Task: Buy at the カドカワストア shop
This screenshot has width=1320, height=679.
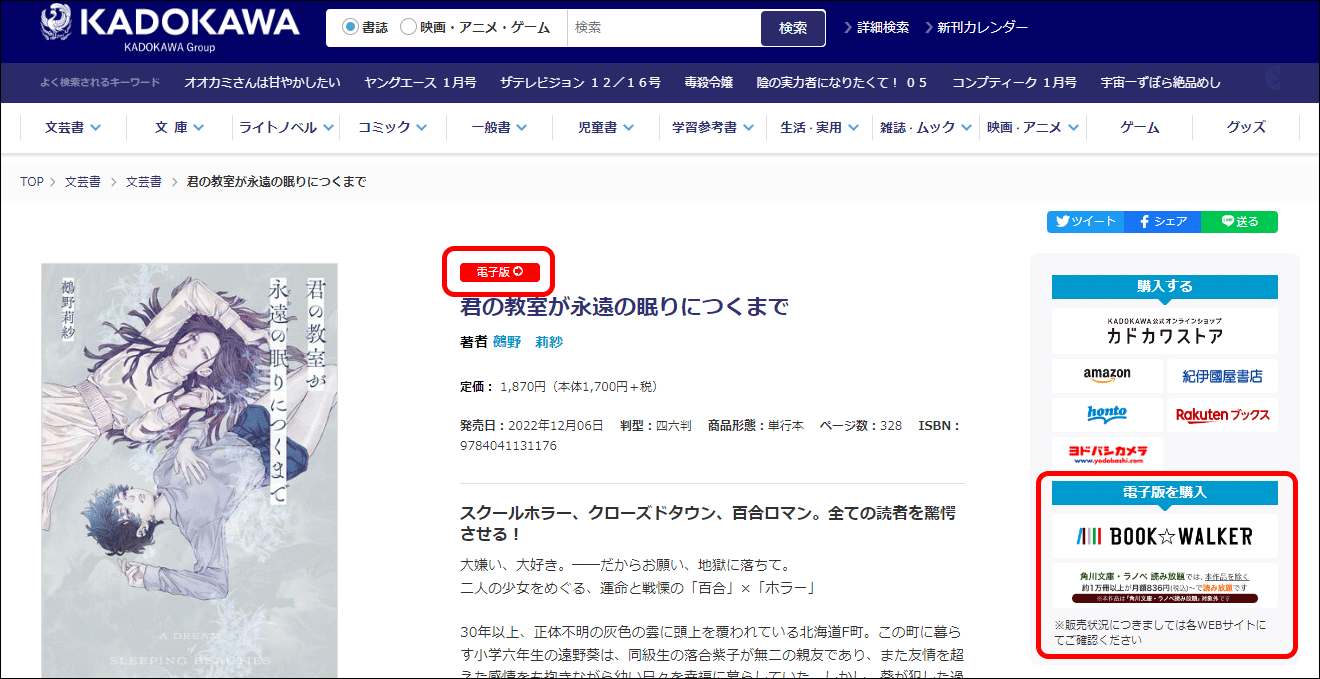Action: click(x=1164, y=331)
